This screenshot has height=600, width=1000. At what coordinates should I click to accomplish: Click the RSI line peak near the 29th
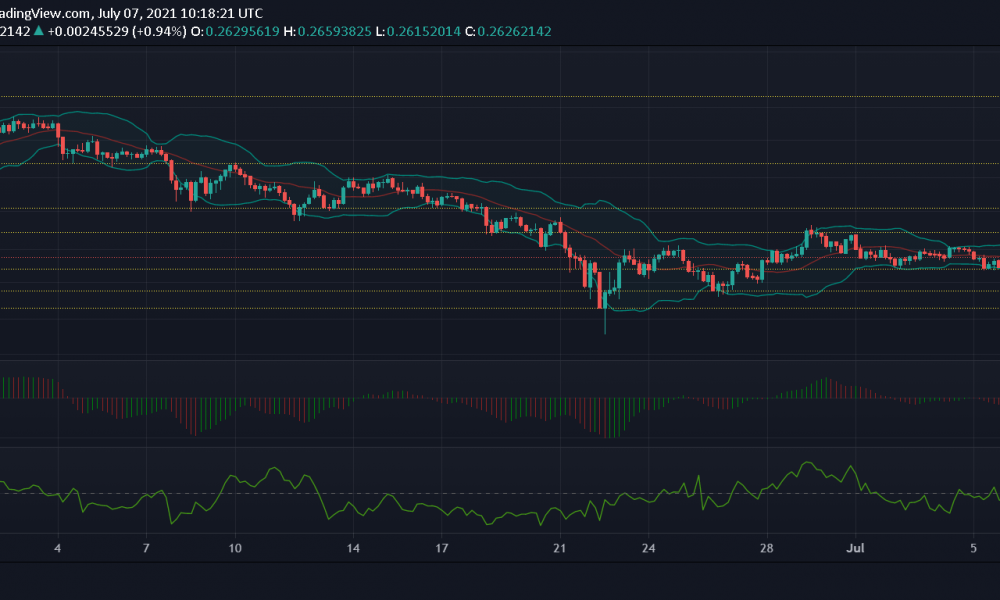click(808, 464)
